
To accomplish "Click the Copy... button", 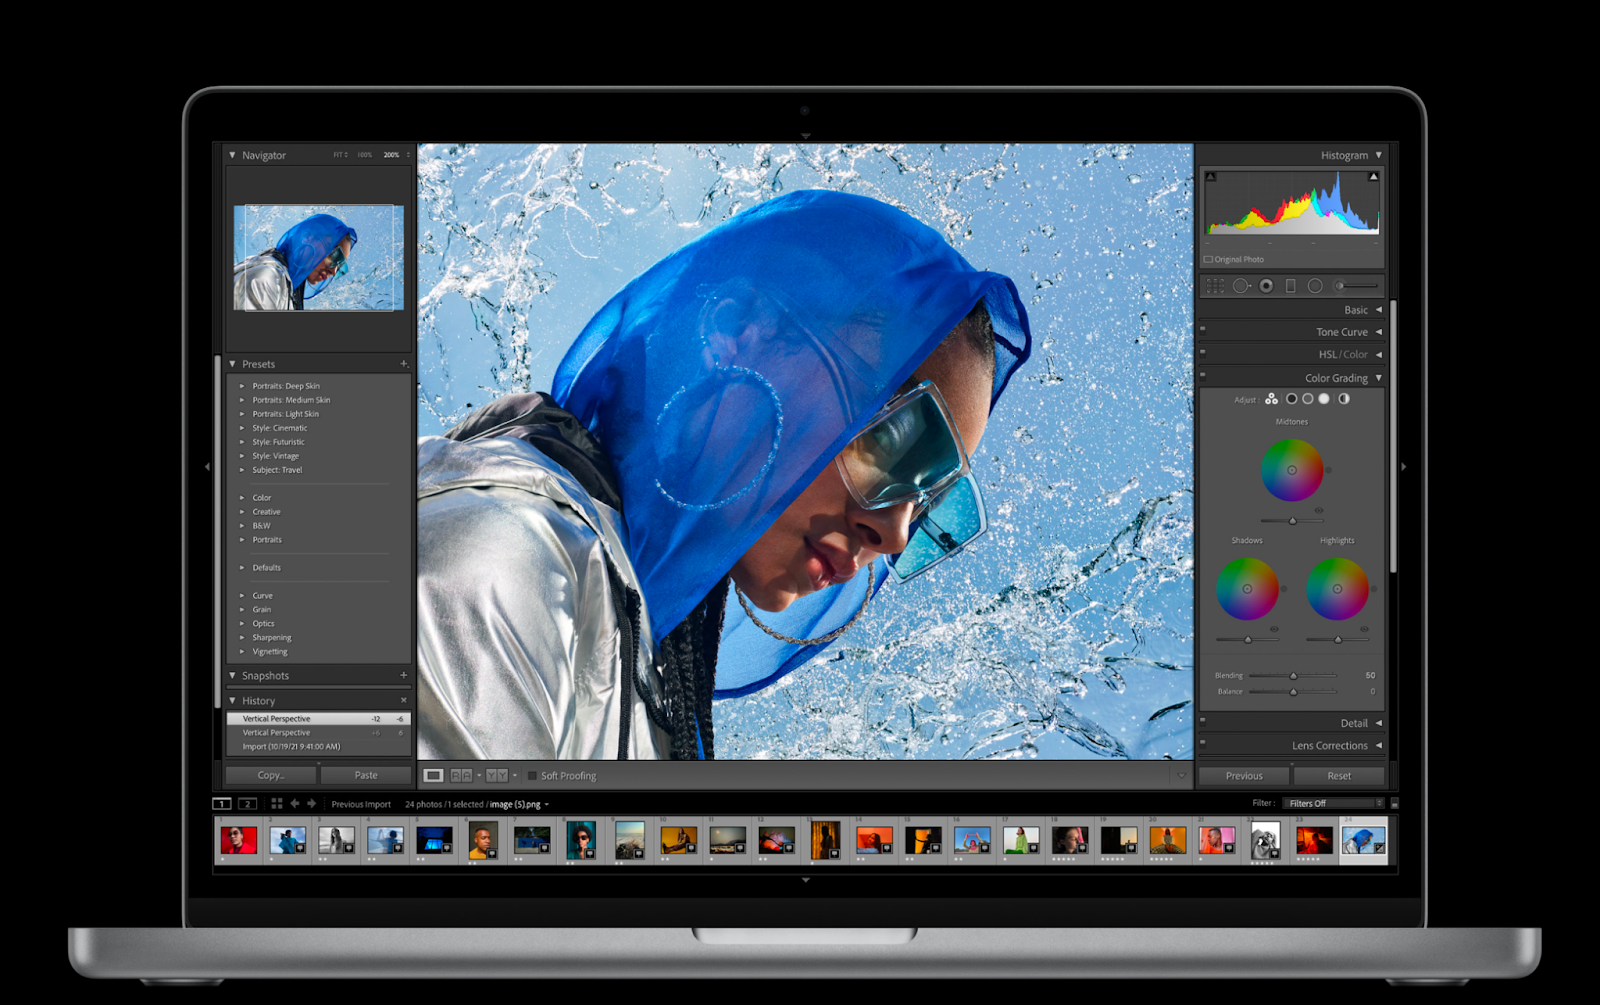I will [271, 775].
